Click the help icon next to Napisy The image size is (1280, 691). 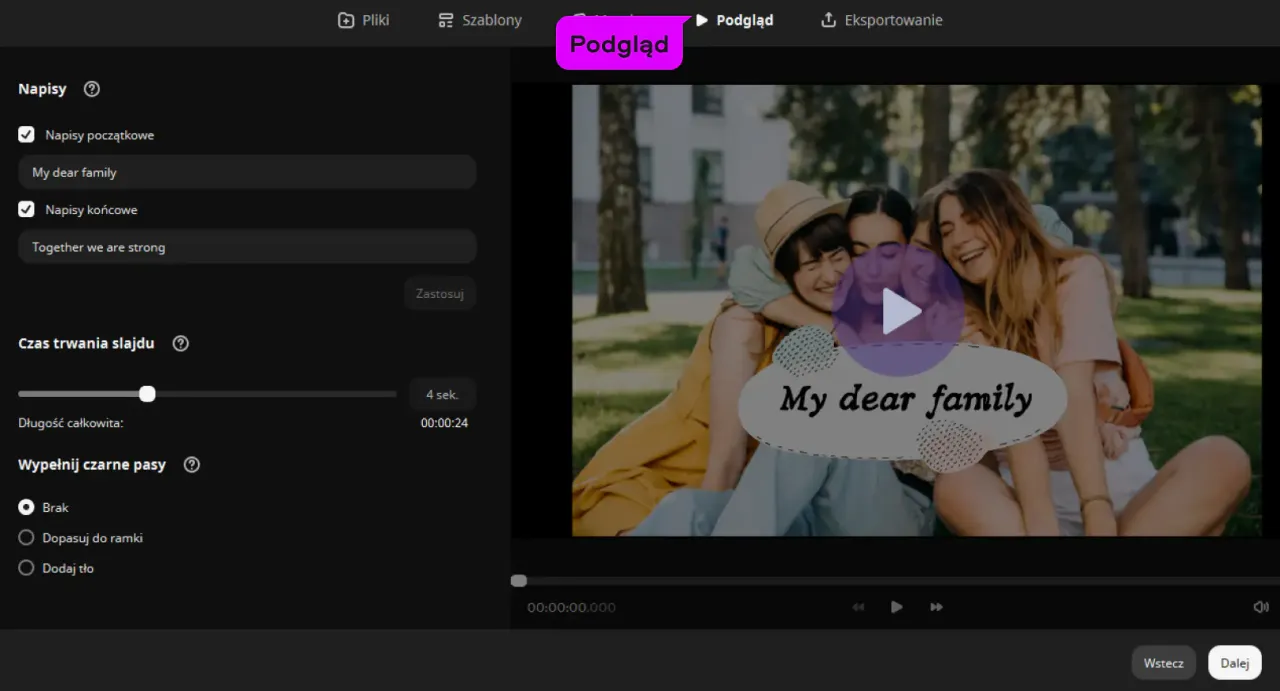[x=92, y=89]
